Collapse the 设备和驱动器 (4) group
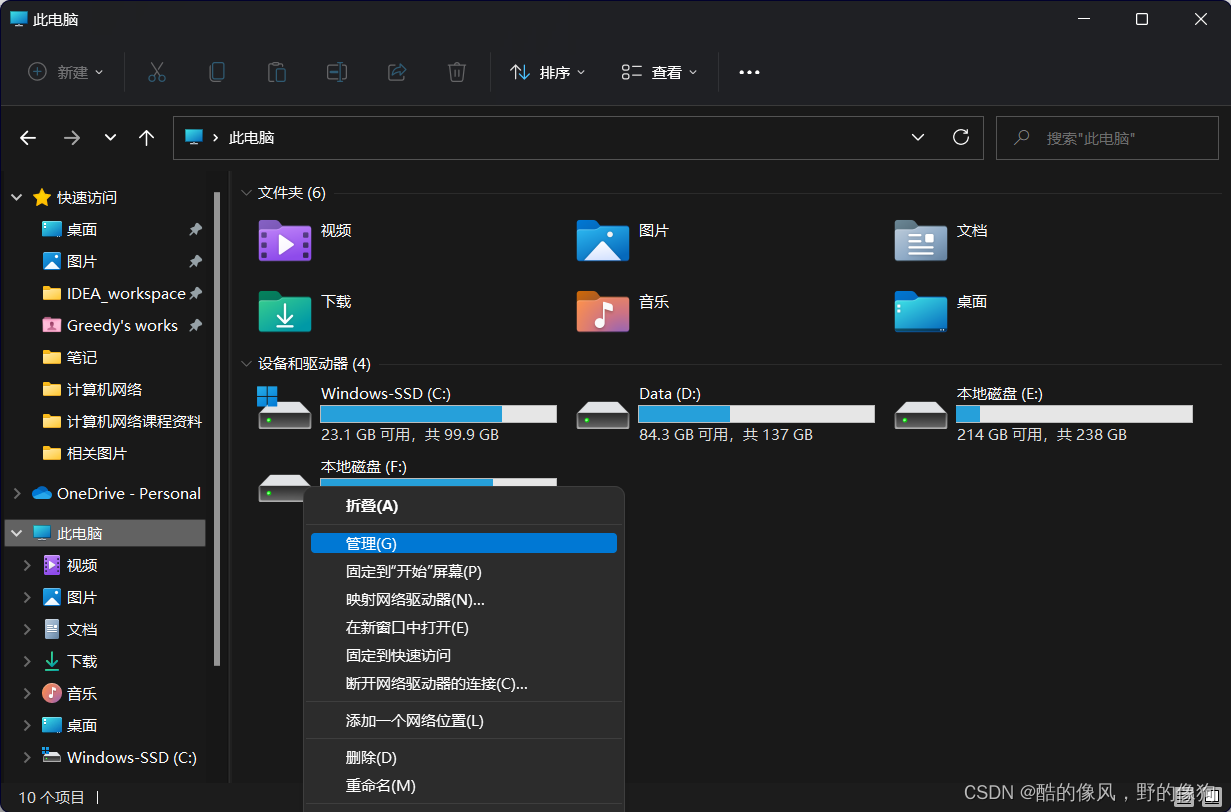1231x812 pixels. (x=246, y=364)
